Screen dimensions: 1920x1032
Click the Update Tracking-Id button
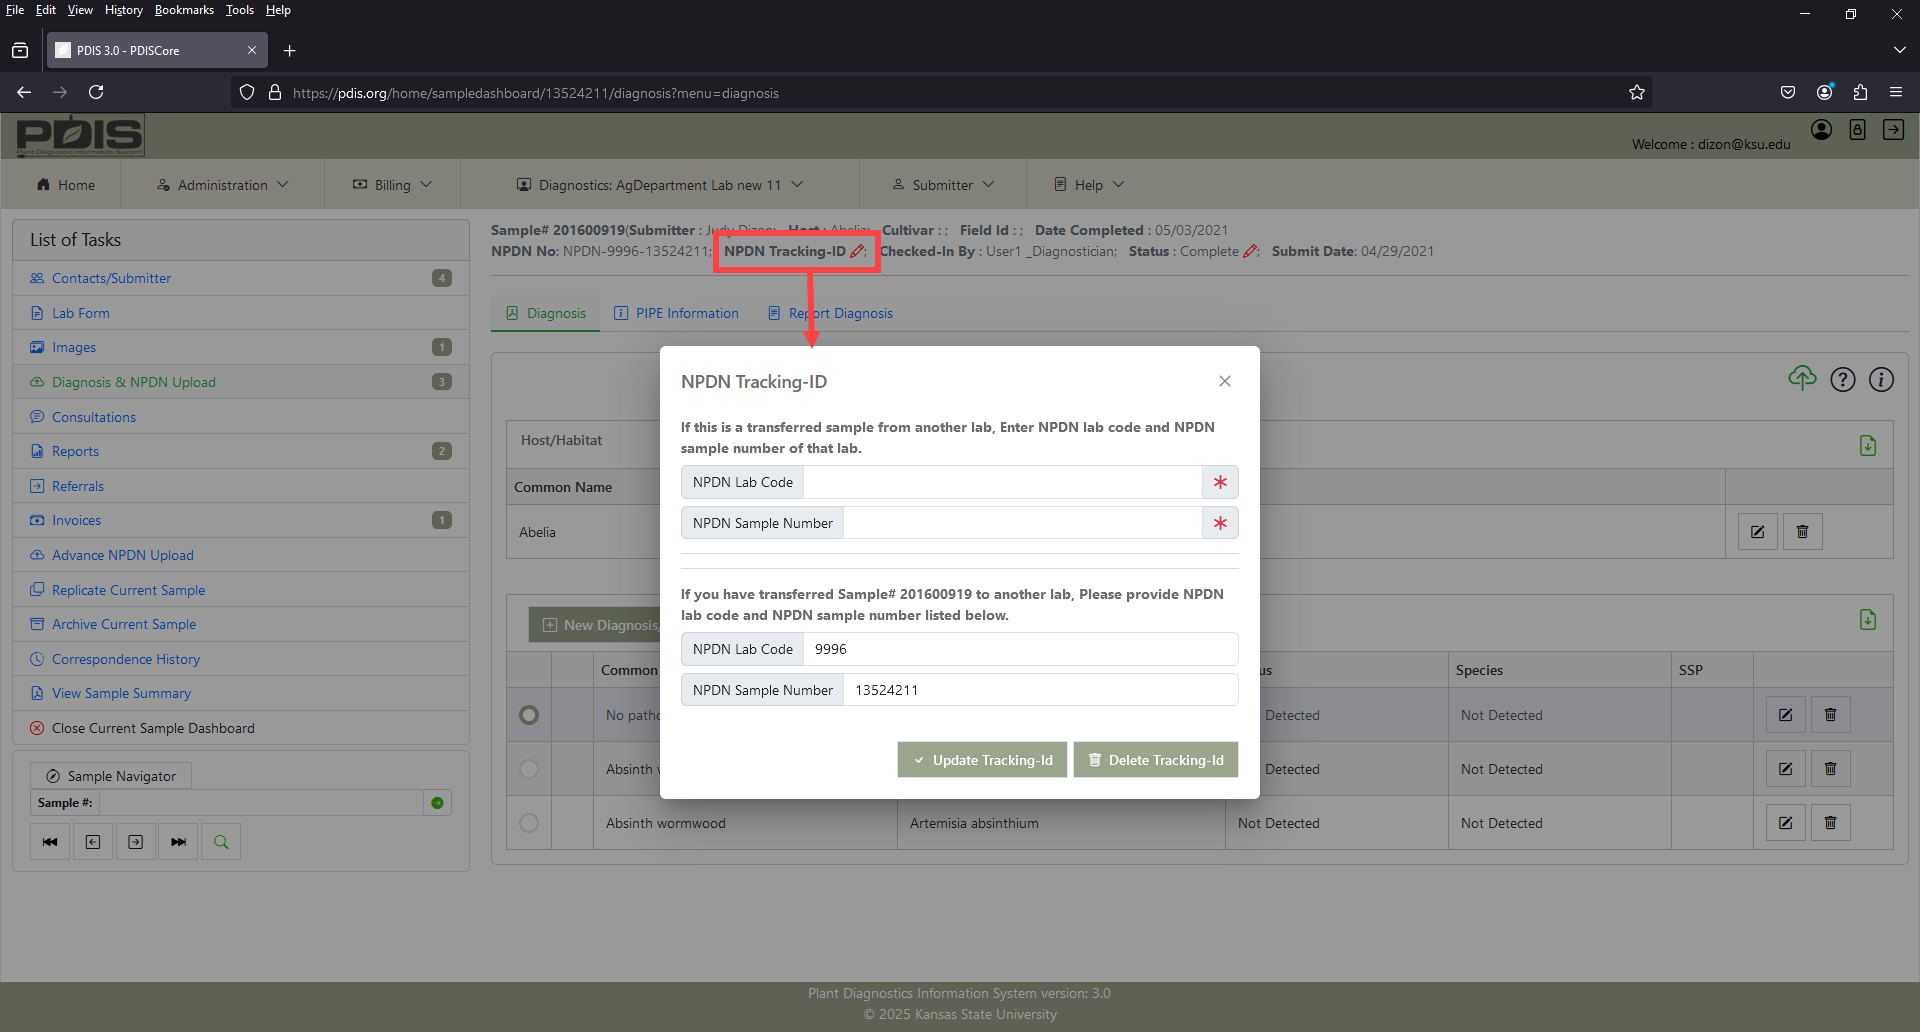pos(982,760)
